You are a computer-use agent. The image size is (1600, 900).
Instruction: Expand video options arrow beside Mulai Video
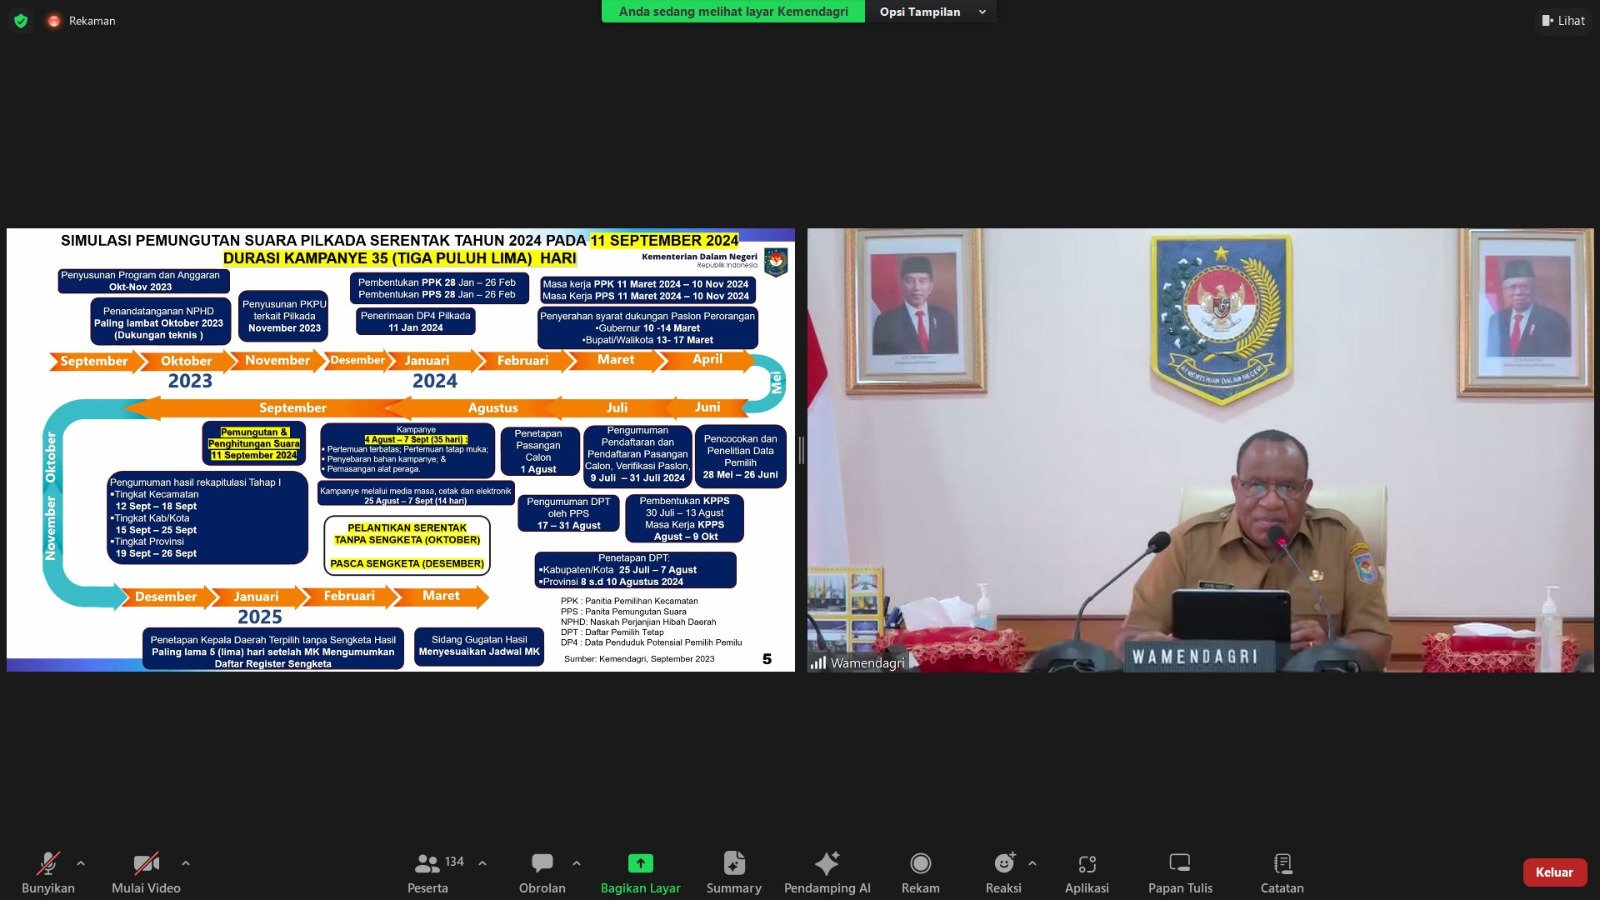185,863
